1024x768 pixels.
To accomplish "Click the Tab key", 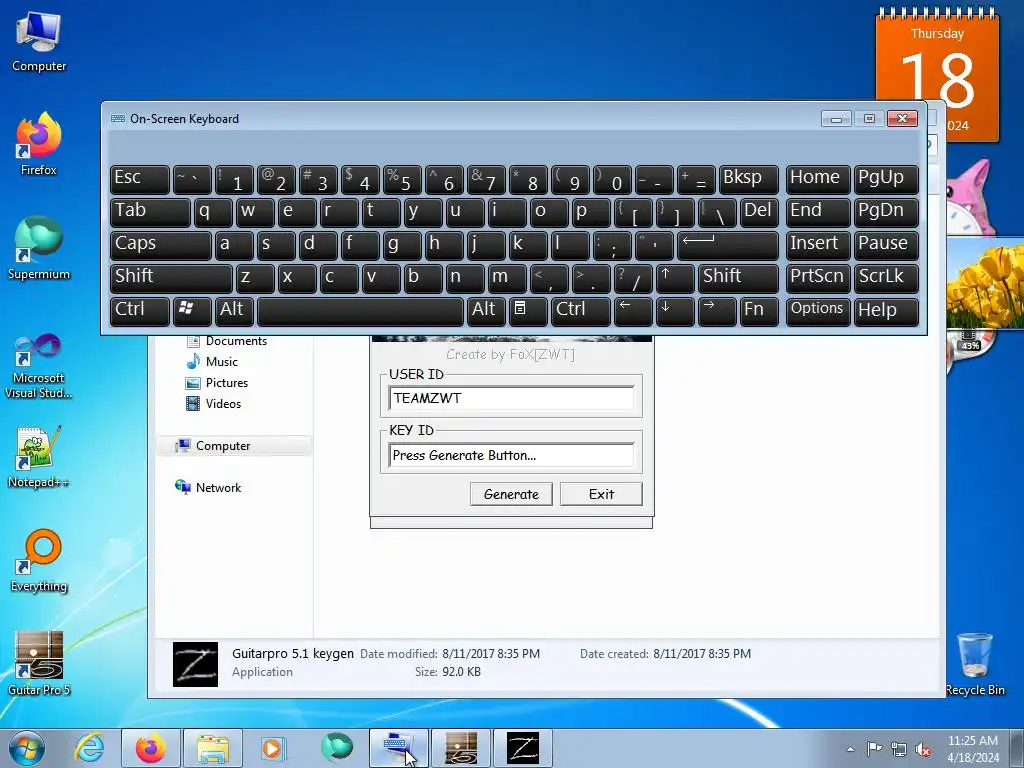I will click(x=150, y=213).
